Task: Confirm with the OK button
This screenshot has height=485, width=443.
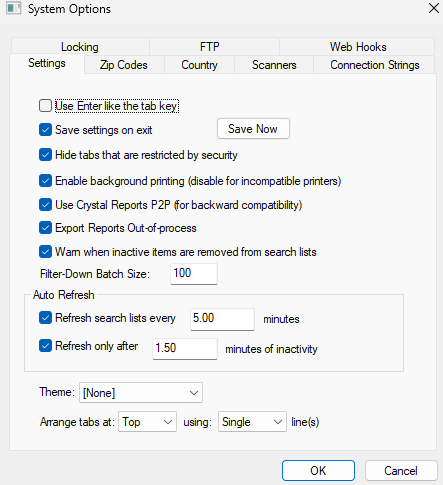Action: (x=318, y=471)
